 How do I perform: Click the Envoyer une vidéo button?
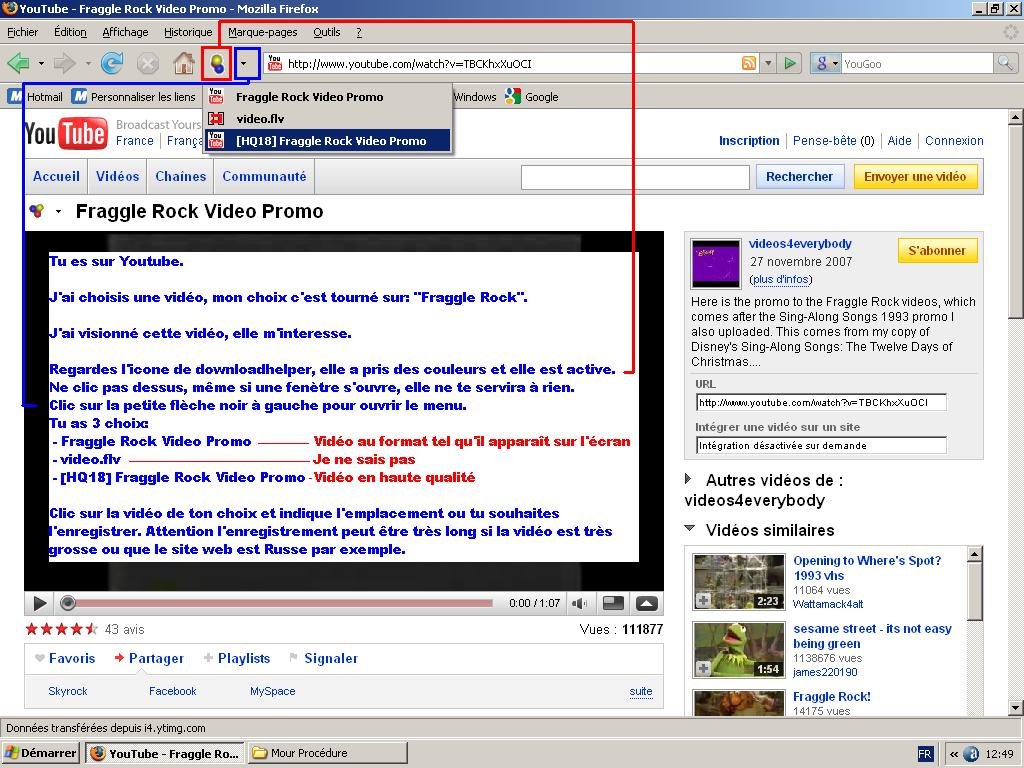[914, 177]
